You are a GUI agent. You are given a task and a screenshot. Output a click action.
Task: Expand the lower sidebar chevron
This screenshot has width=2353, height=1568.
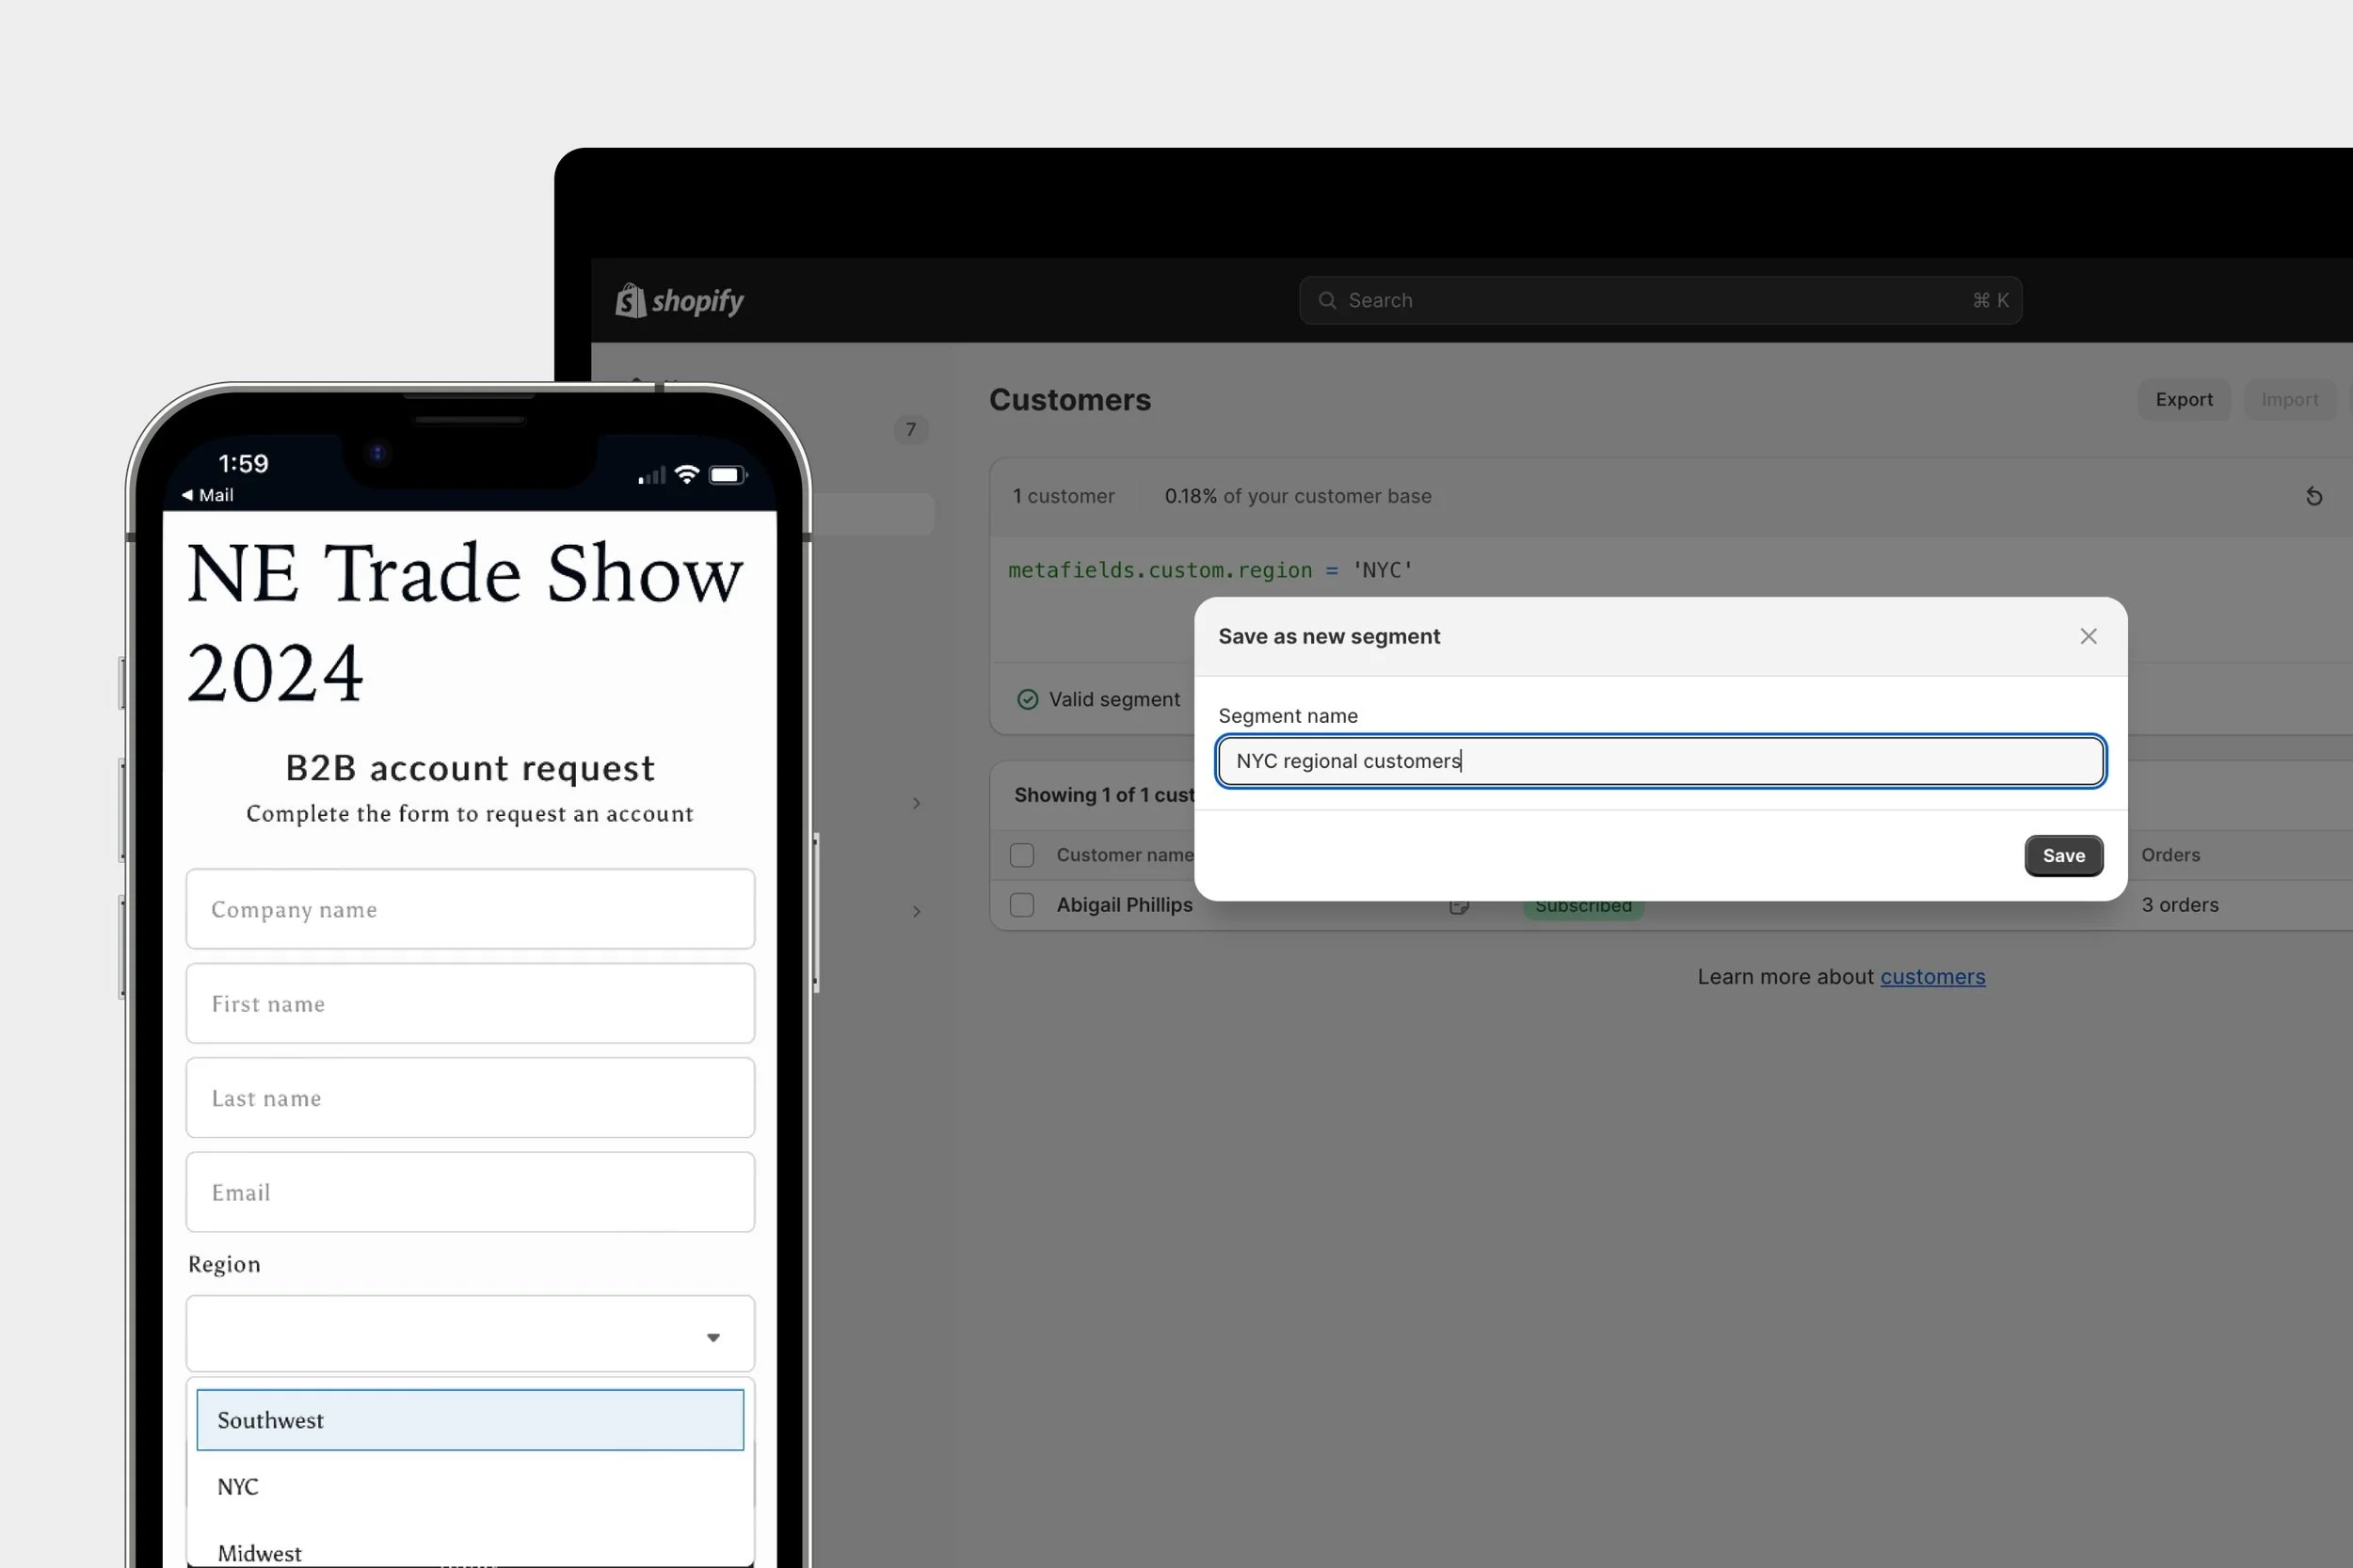click(x=916, y=911)
